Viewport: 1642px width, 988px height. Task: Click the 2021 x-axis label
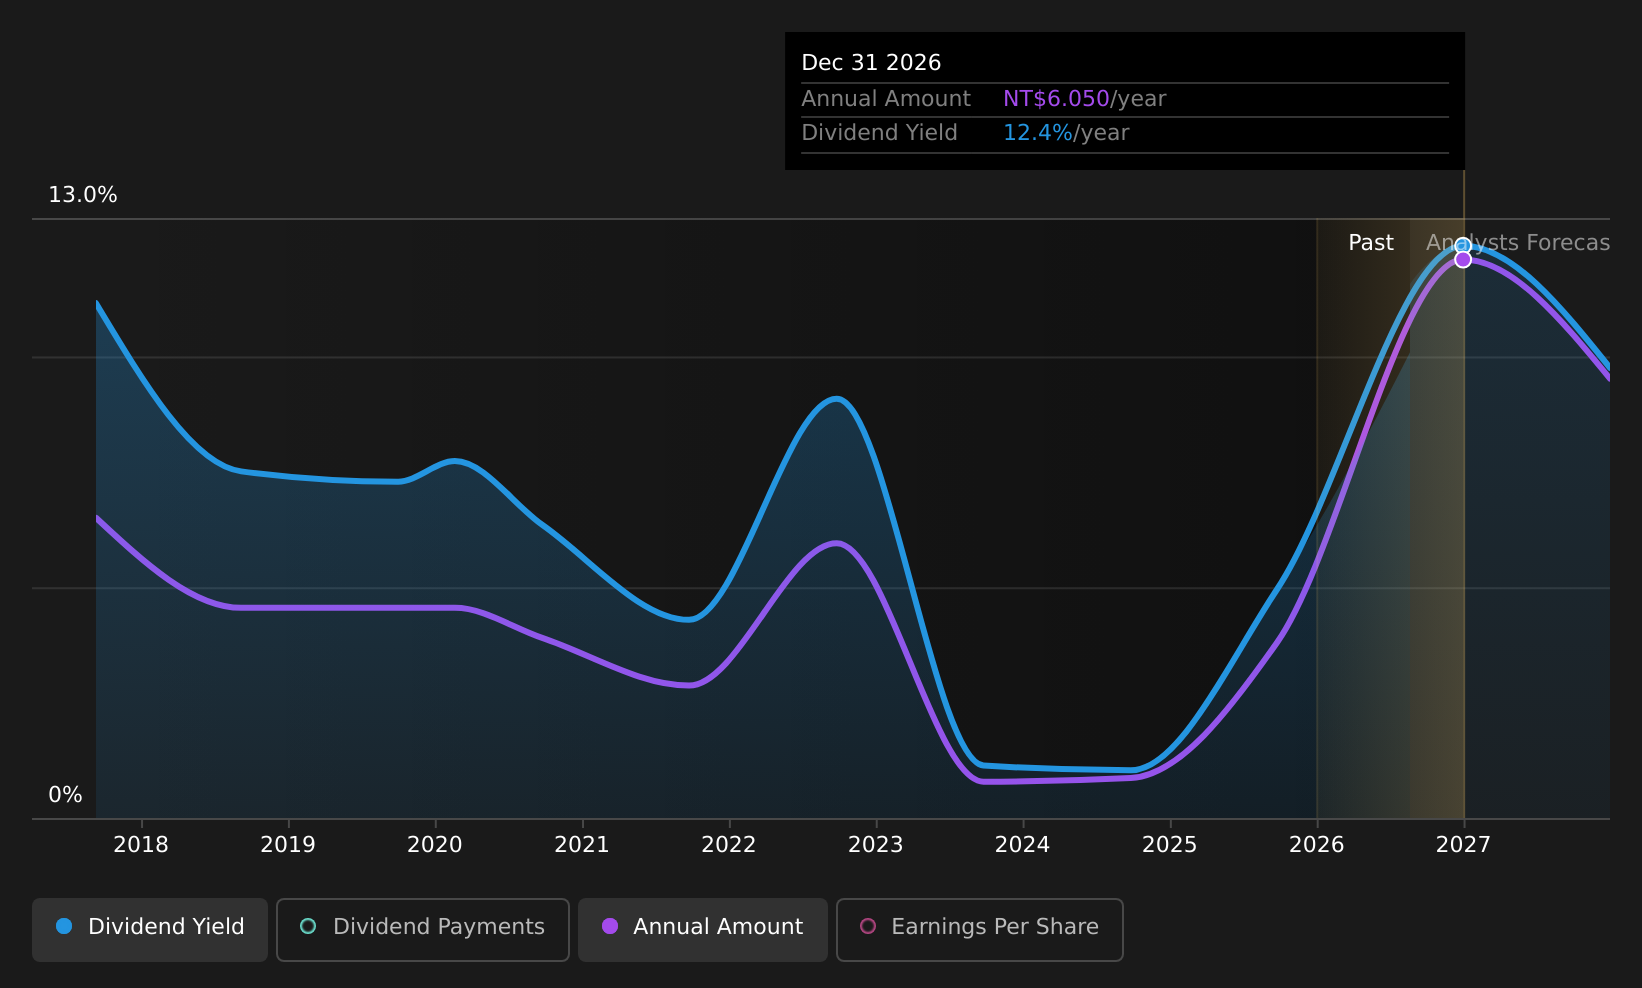click(582, 845)
